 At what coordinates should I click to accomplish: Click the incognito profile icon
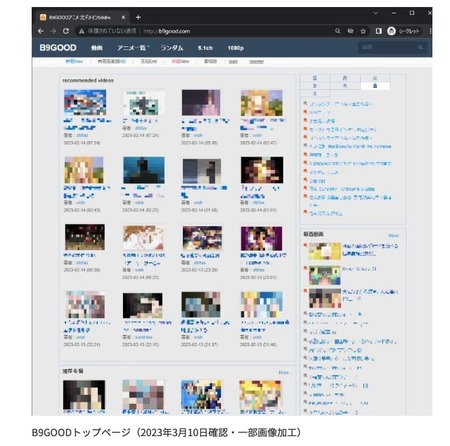392,31
